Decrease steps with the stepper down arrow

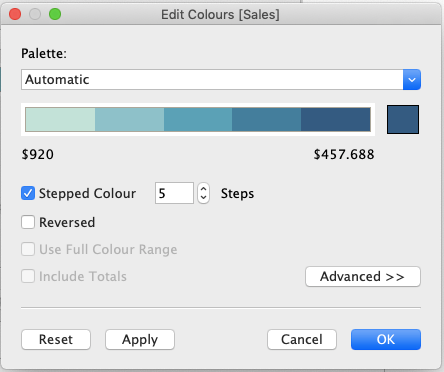(x=203, y=198)
